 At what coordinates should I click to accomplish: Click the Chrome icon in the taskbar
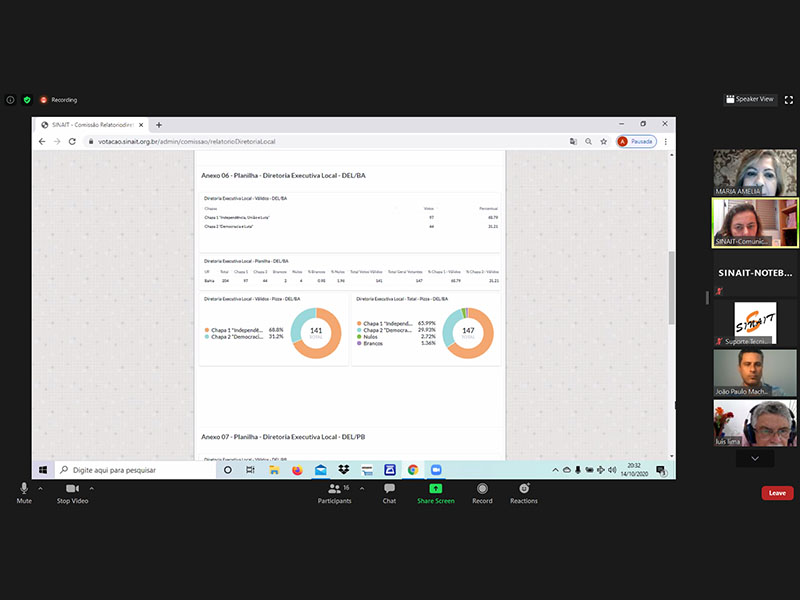coord(413,470)
